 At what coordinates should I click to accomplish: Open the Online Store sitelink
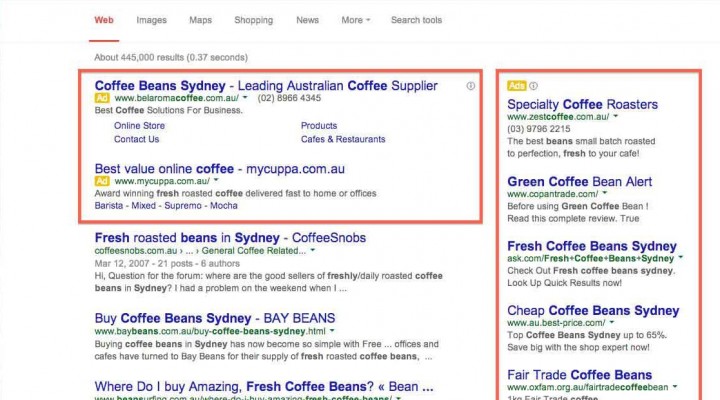[139, 126]
